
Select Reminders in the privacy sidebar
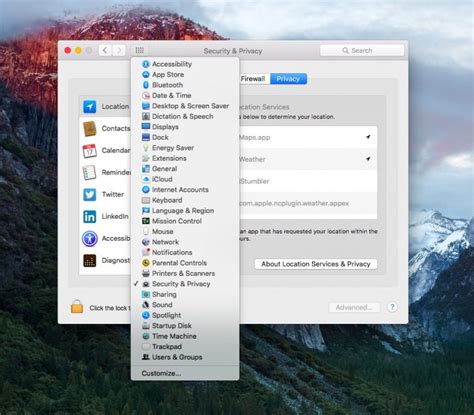[x=105, y=172]
